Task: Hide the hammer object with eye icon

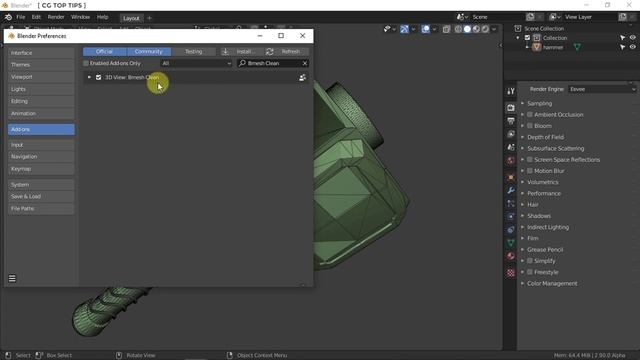Action: point(633,47)
